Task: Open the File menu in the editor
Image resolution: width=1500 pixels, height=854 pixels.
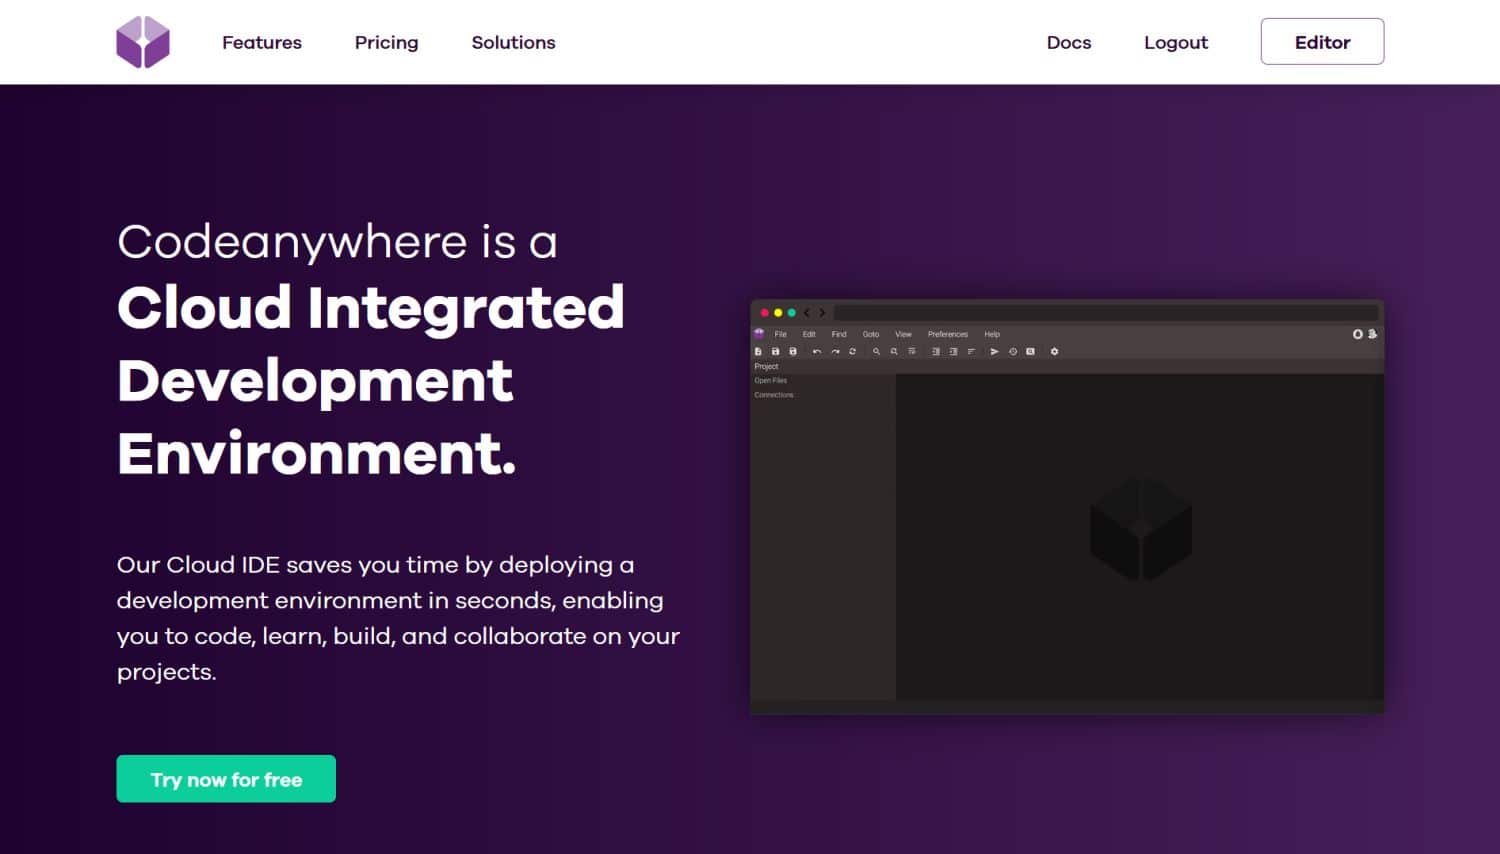Action: [x=780, y=334]
